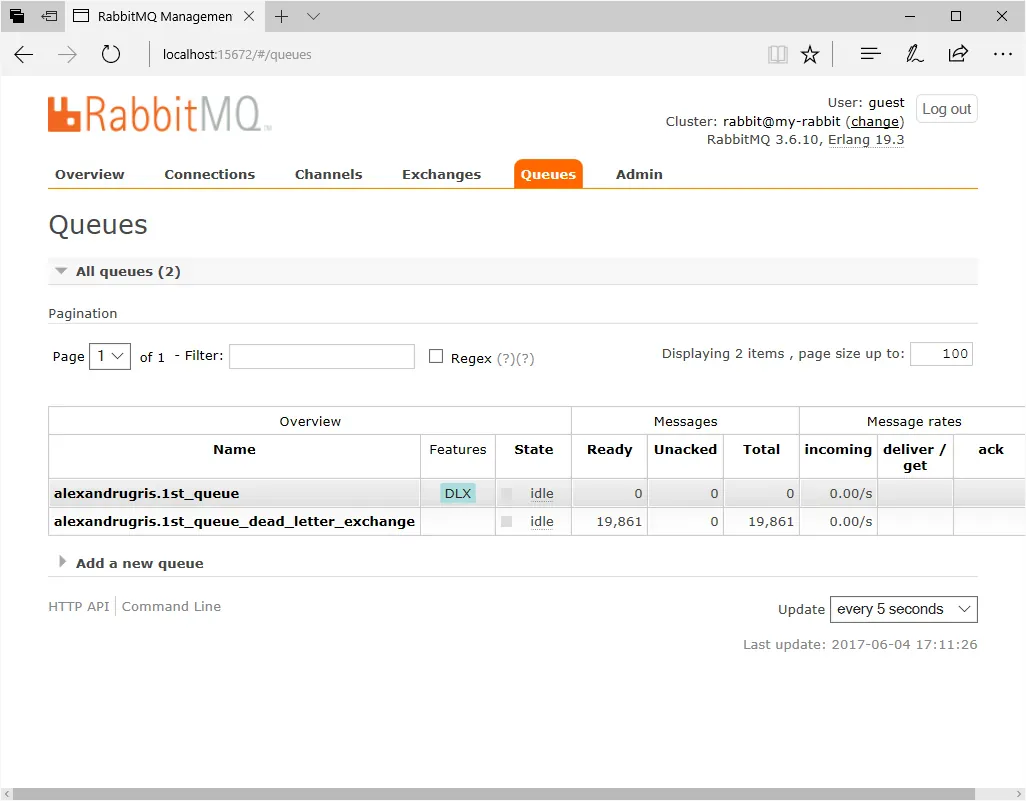
Task: Switch to the Connections tab
Action: pos(209,175)
